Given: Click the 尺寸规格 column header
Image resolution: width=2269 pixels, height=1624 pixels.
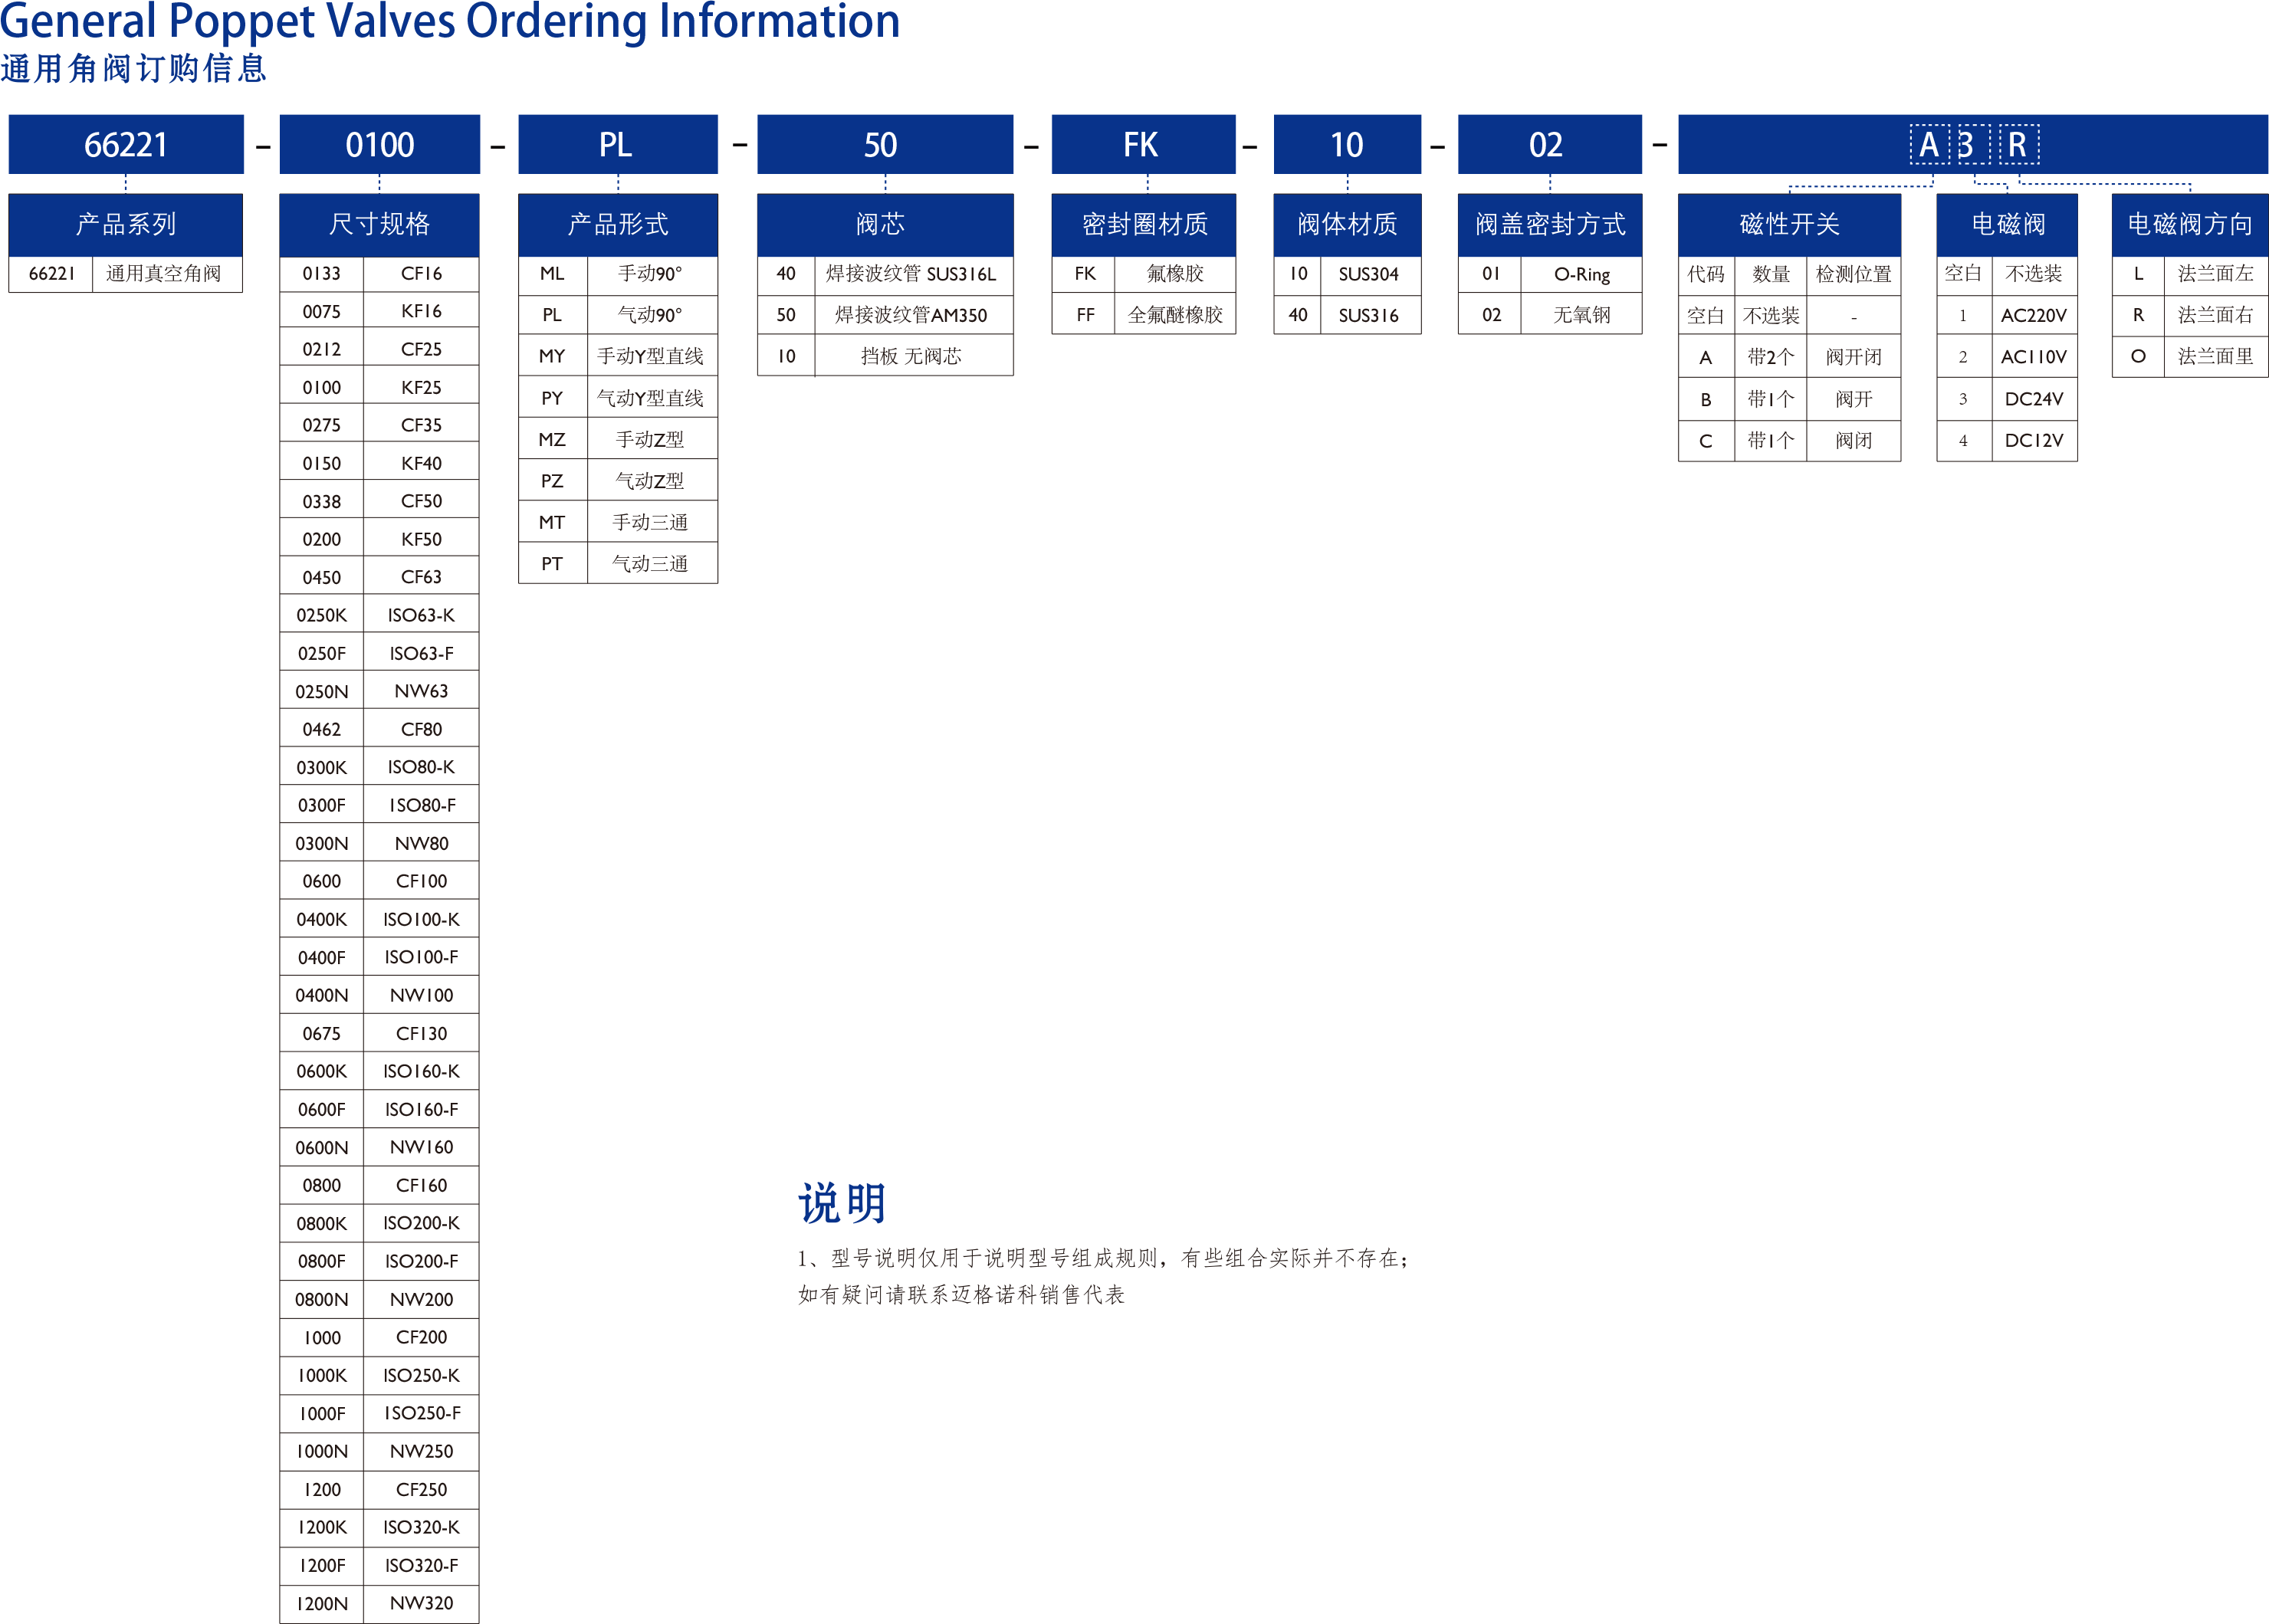Looking at the screenshot, I should [379, 224].
